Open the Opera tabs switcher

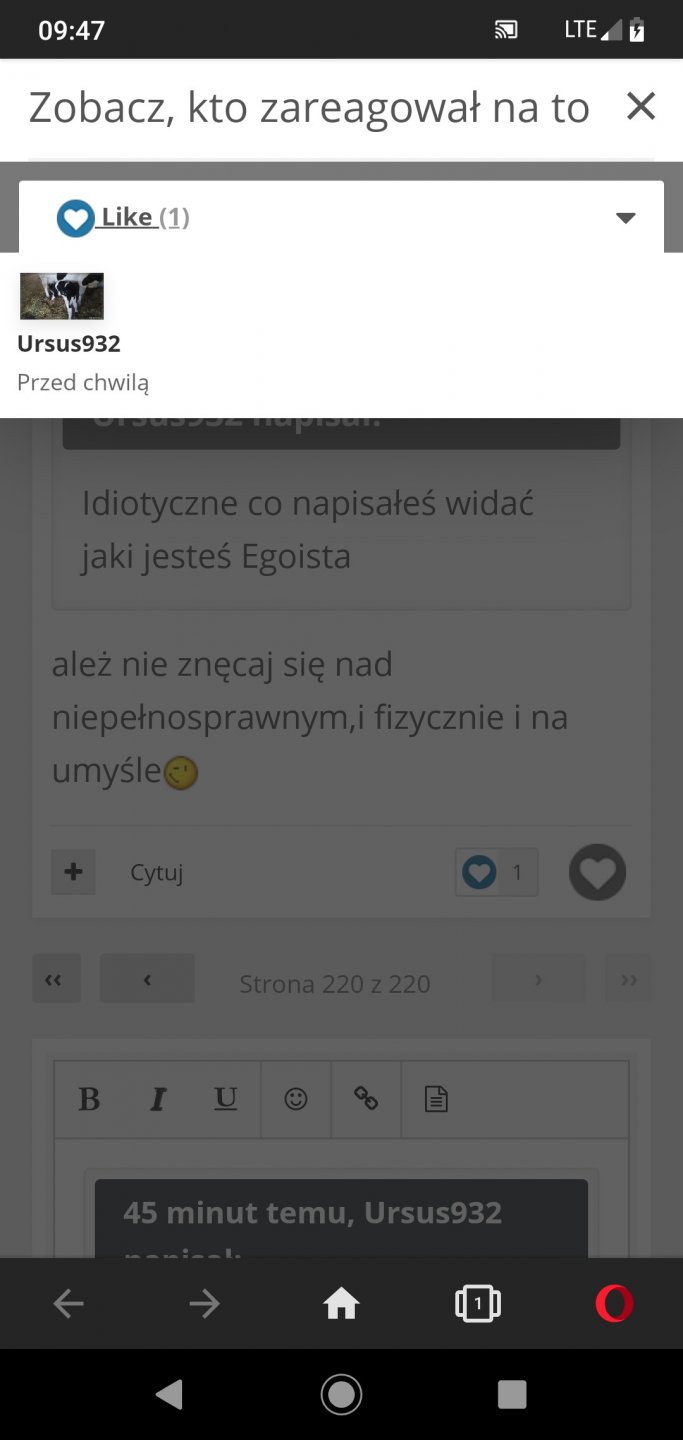pyautogui.click(x=477, y=1303)
